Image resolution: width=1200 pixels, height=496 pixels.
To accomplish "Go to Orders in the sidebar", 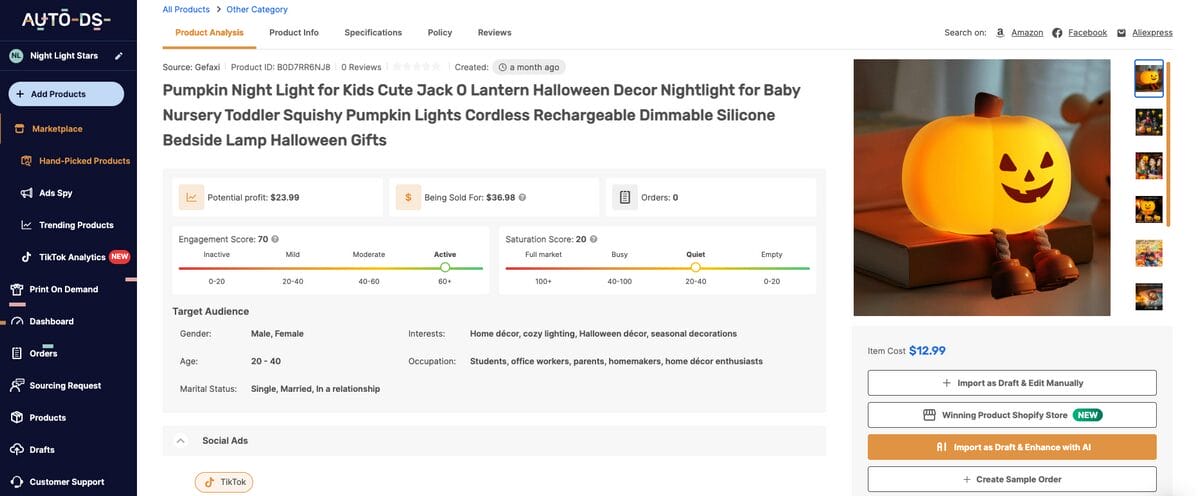I will click(x=44, y=353).
